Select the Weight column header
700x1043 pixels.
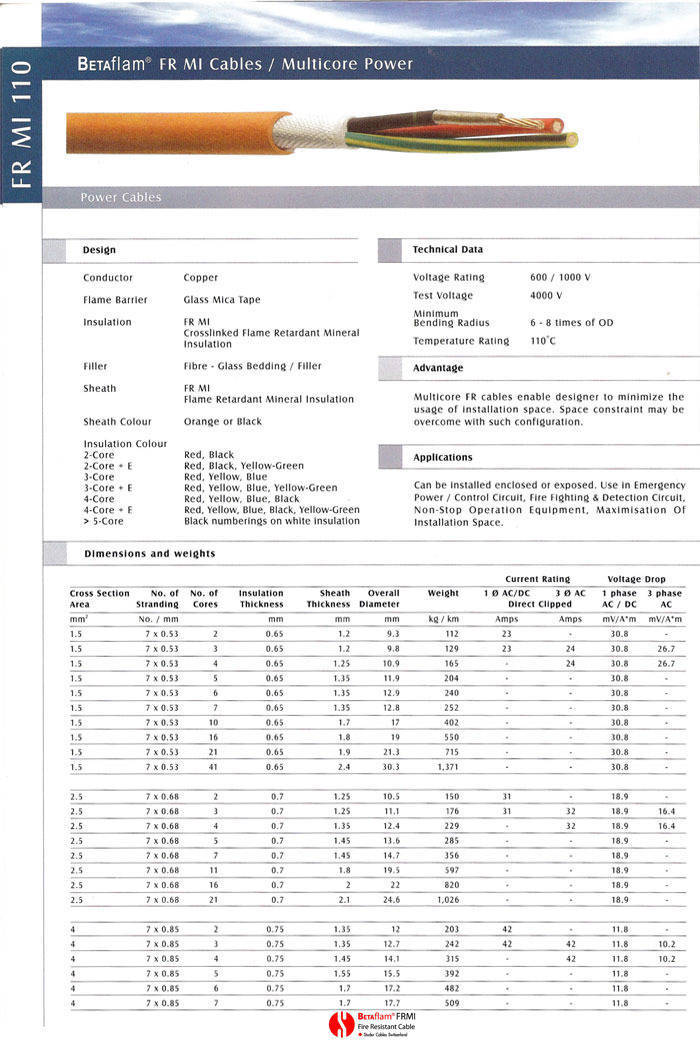pyautogui.click(x=443, y=593)
